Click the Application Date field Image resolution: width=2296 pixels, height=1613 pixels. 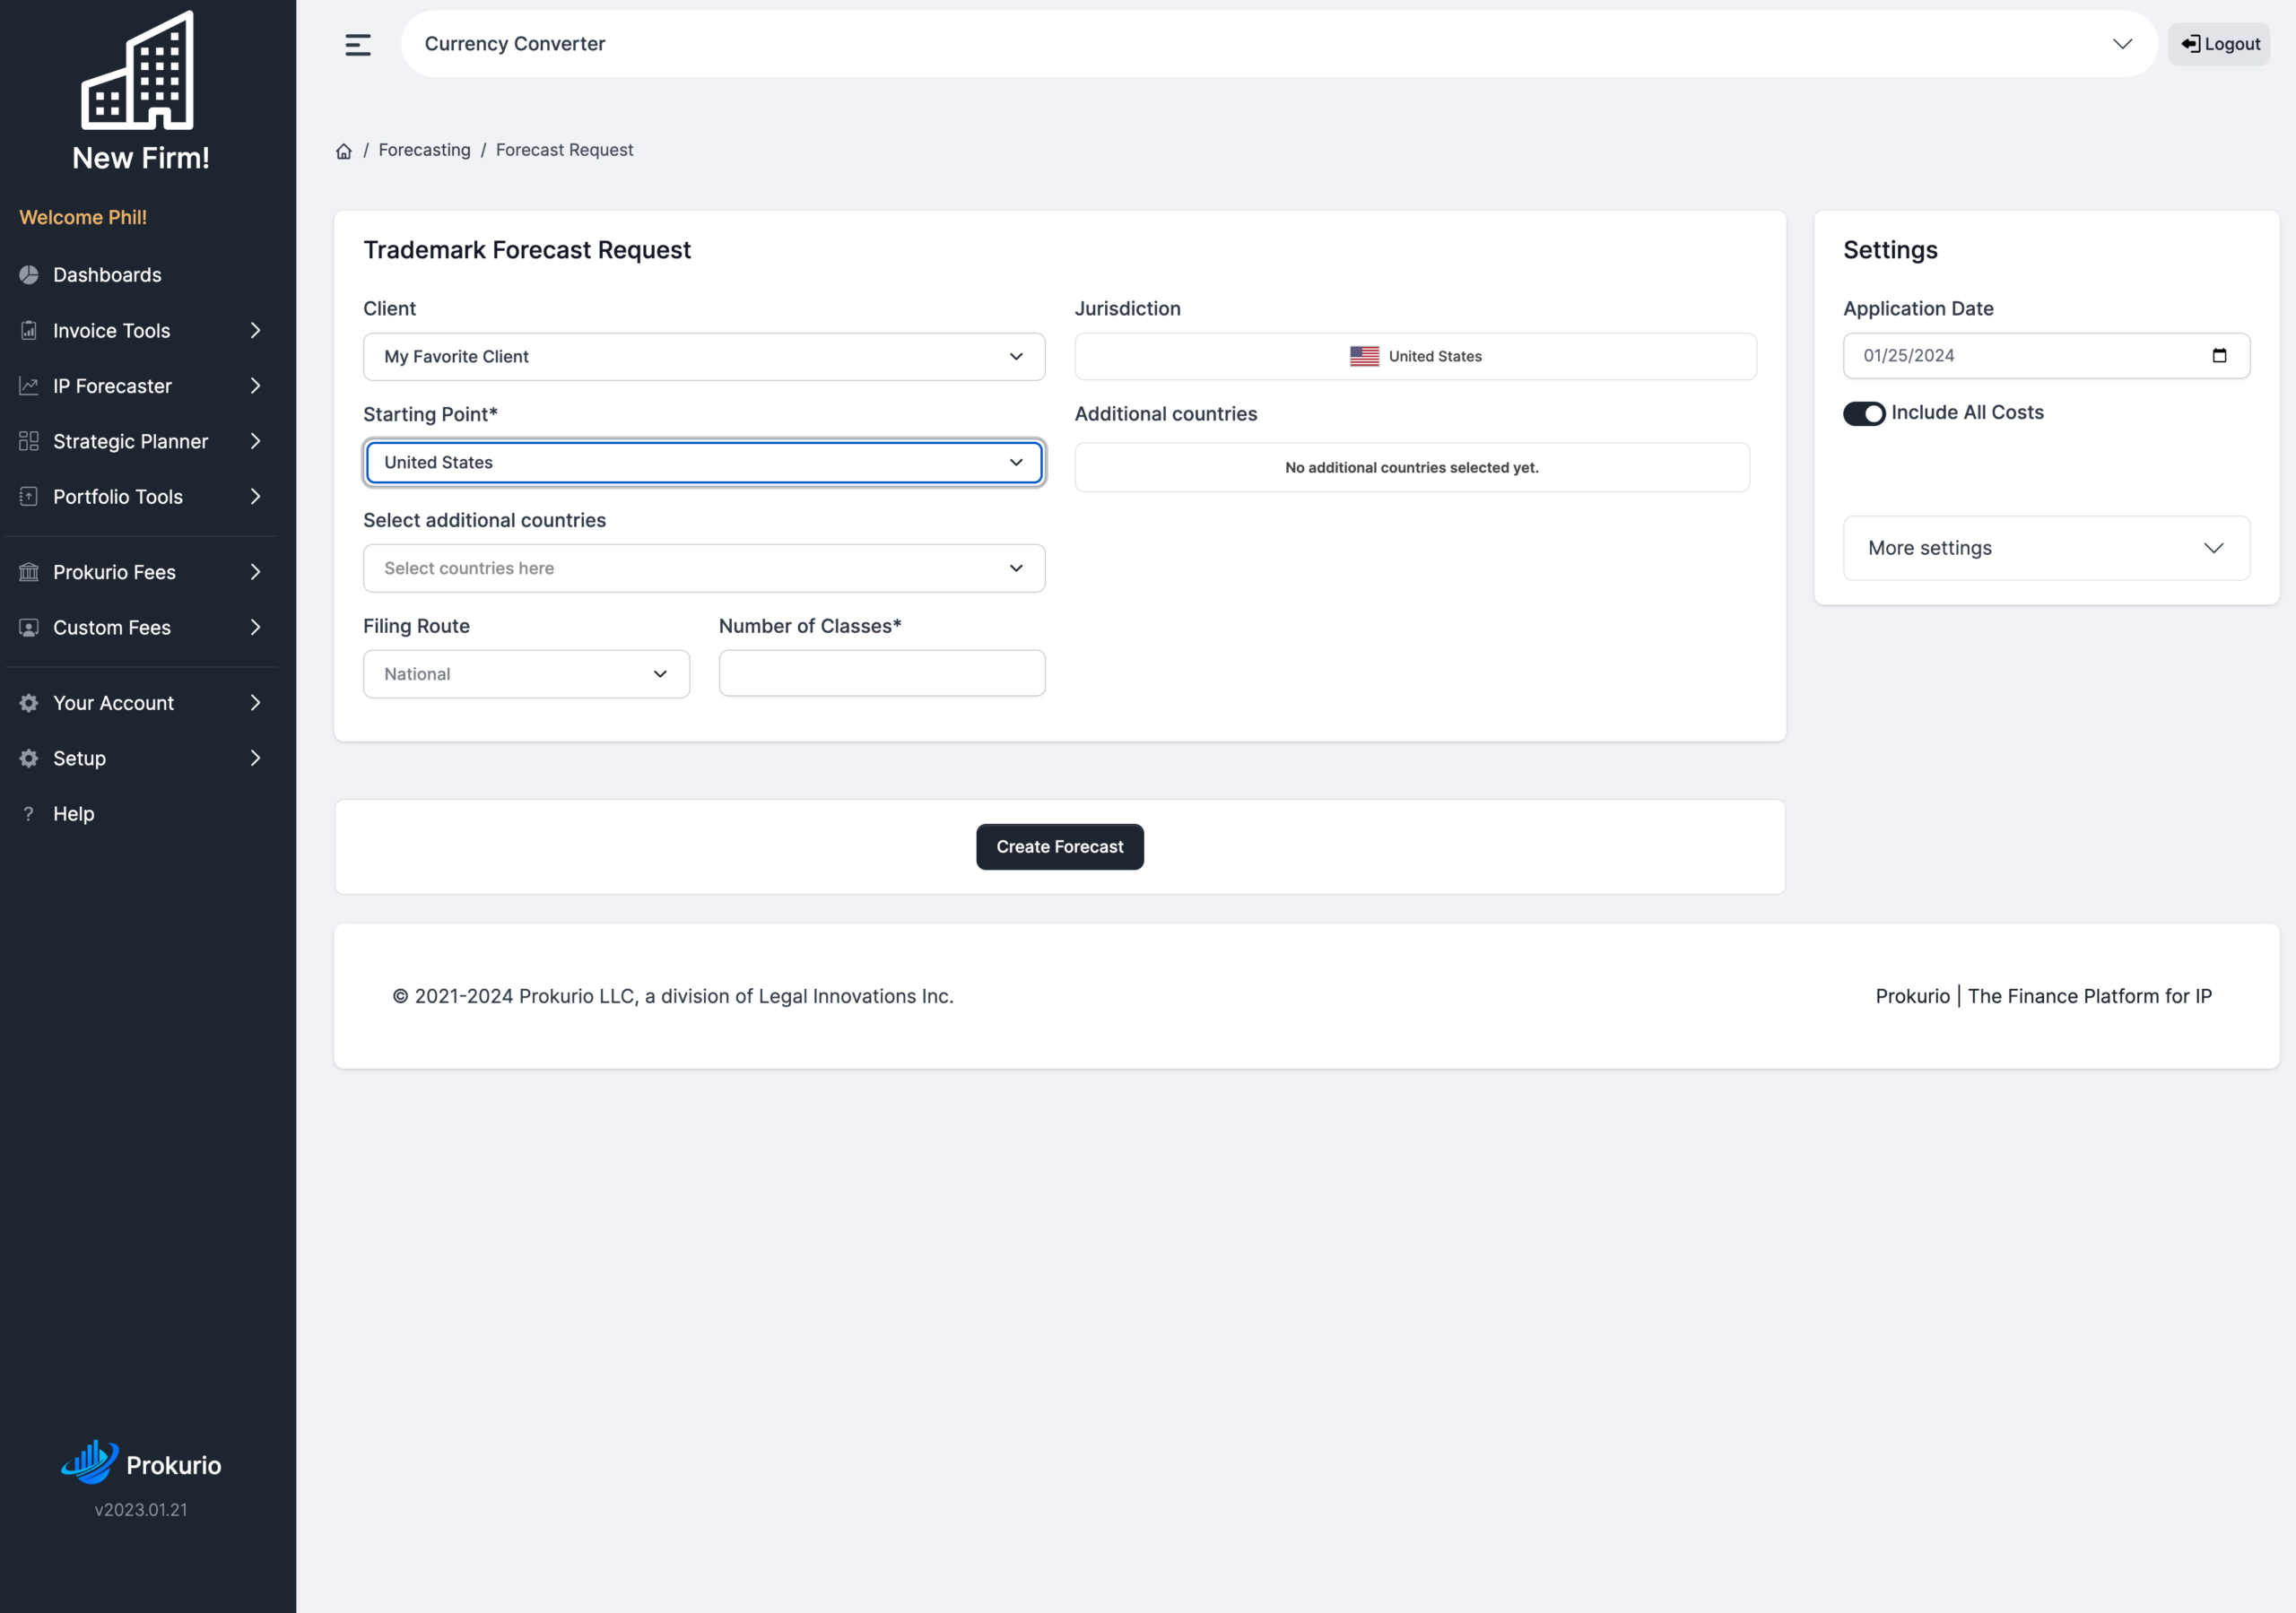tap(2046, 356)
